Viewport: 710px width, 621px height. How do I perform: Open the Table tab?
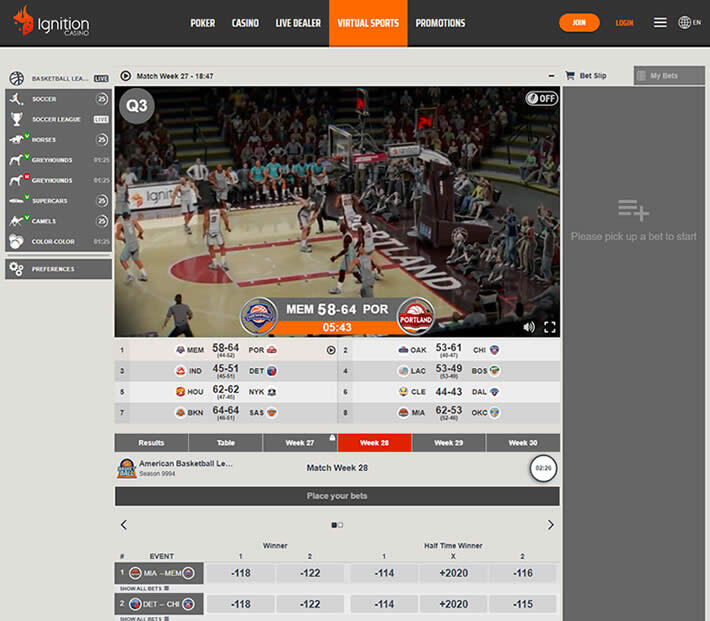[225, 443]
